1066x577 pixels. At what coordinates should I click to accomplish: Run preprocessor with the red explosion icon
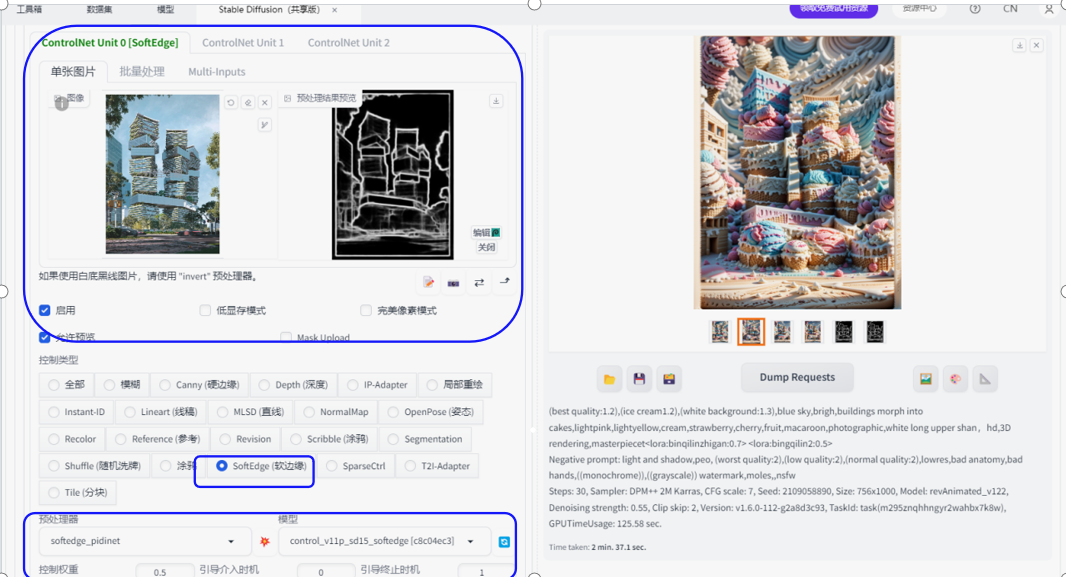[x=265, y=542]
